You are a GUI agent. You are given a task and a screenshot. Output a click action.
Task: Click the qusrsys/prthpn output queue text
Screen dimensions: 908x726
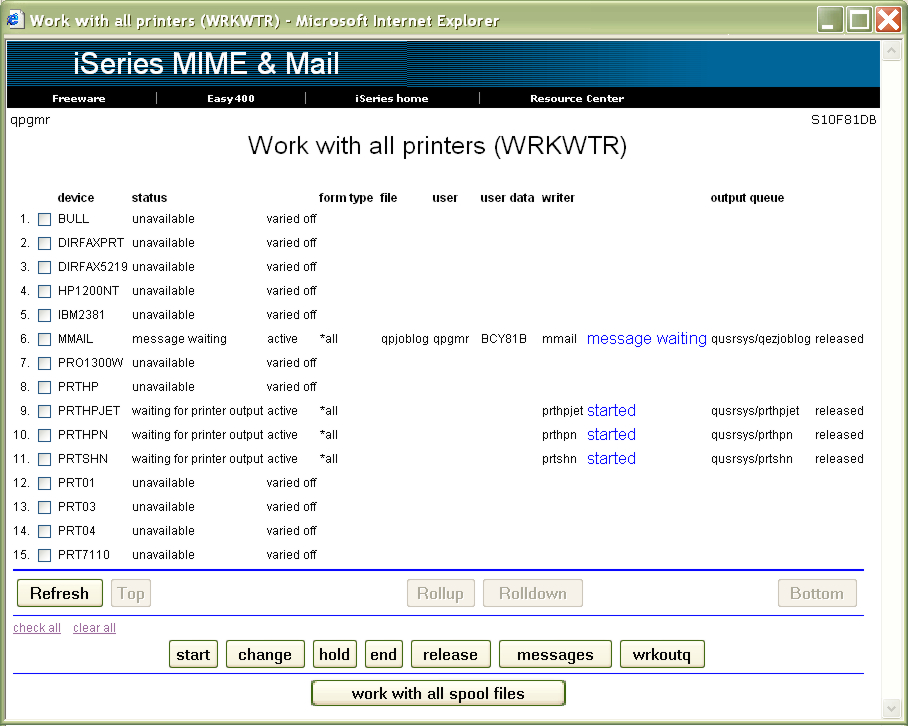752,435
